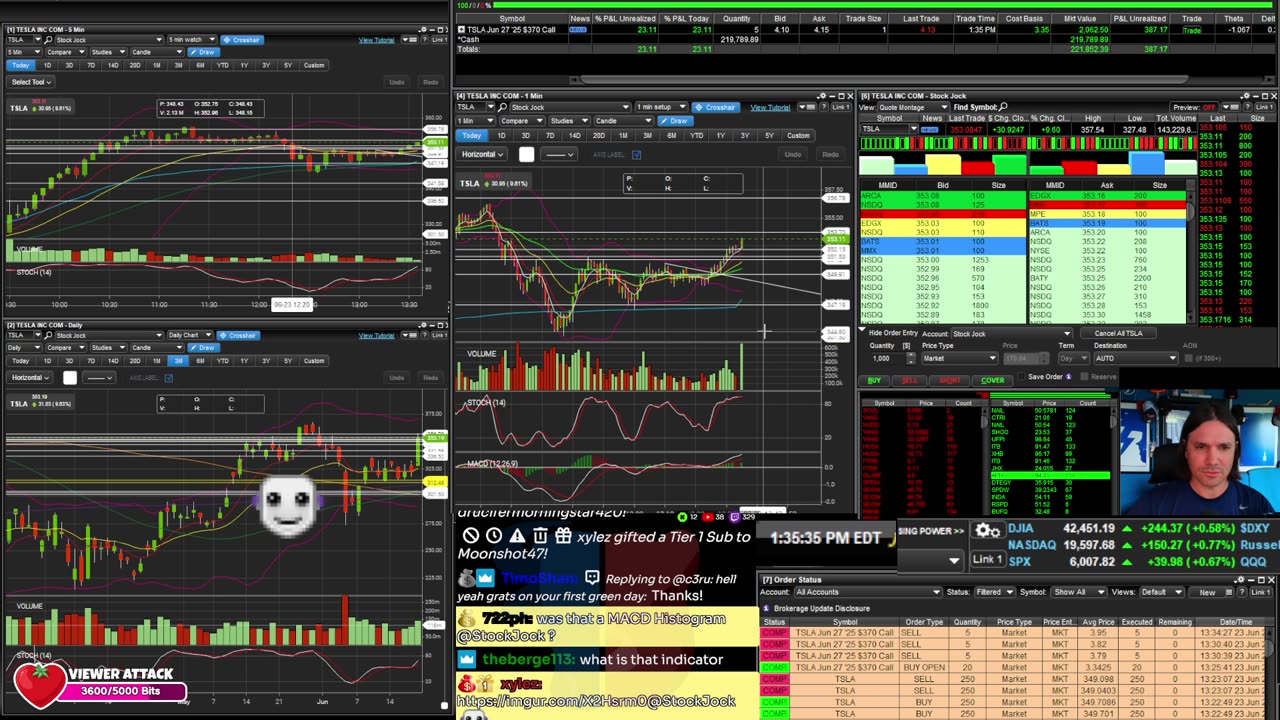Check the Reserve checkbox in order entry
Screen dimensions: 1280x720
pyautogui.click(x=1084, y=377)
